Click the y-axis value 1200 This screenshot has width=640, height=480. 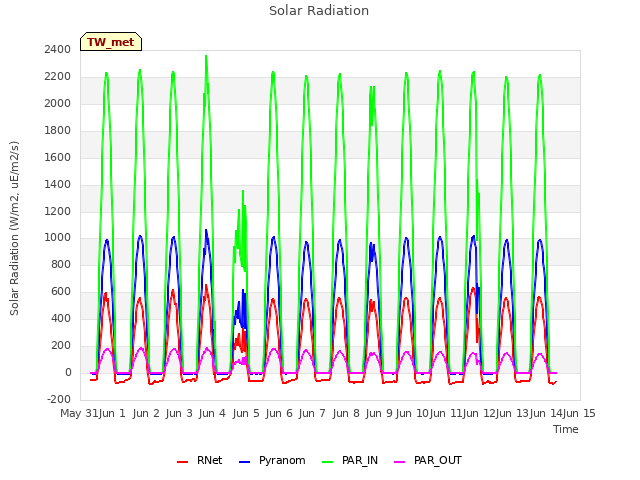(58, 211)
